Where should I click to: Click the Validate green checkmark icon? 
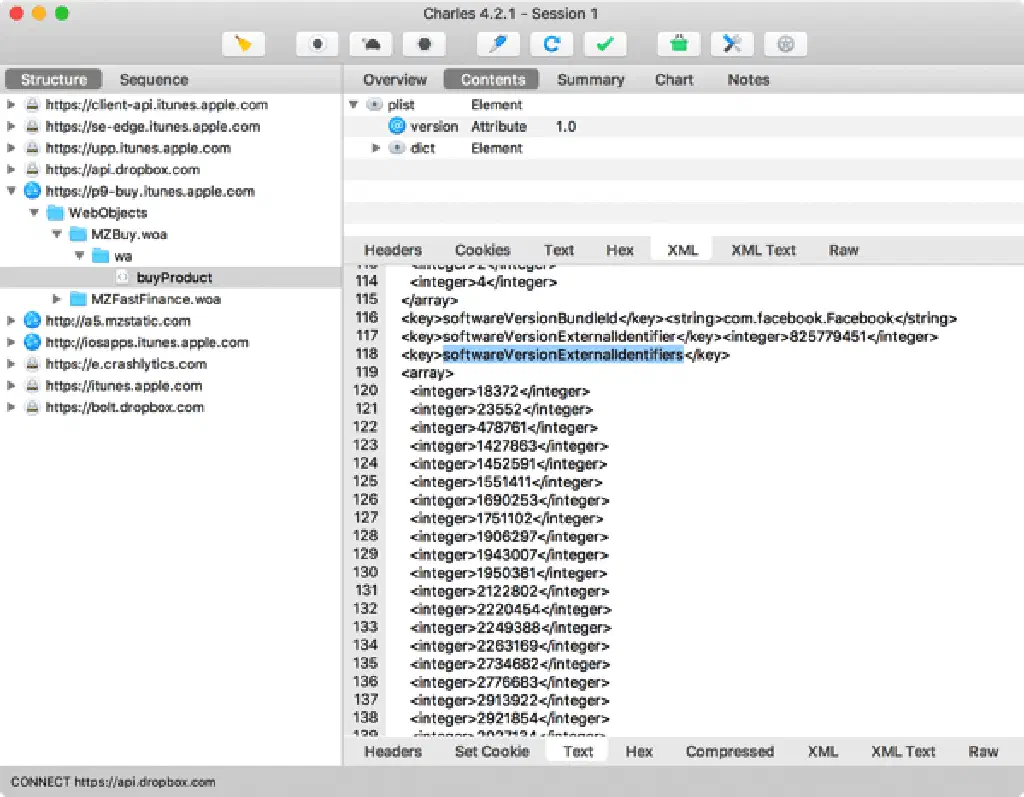coord(605,44)
